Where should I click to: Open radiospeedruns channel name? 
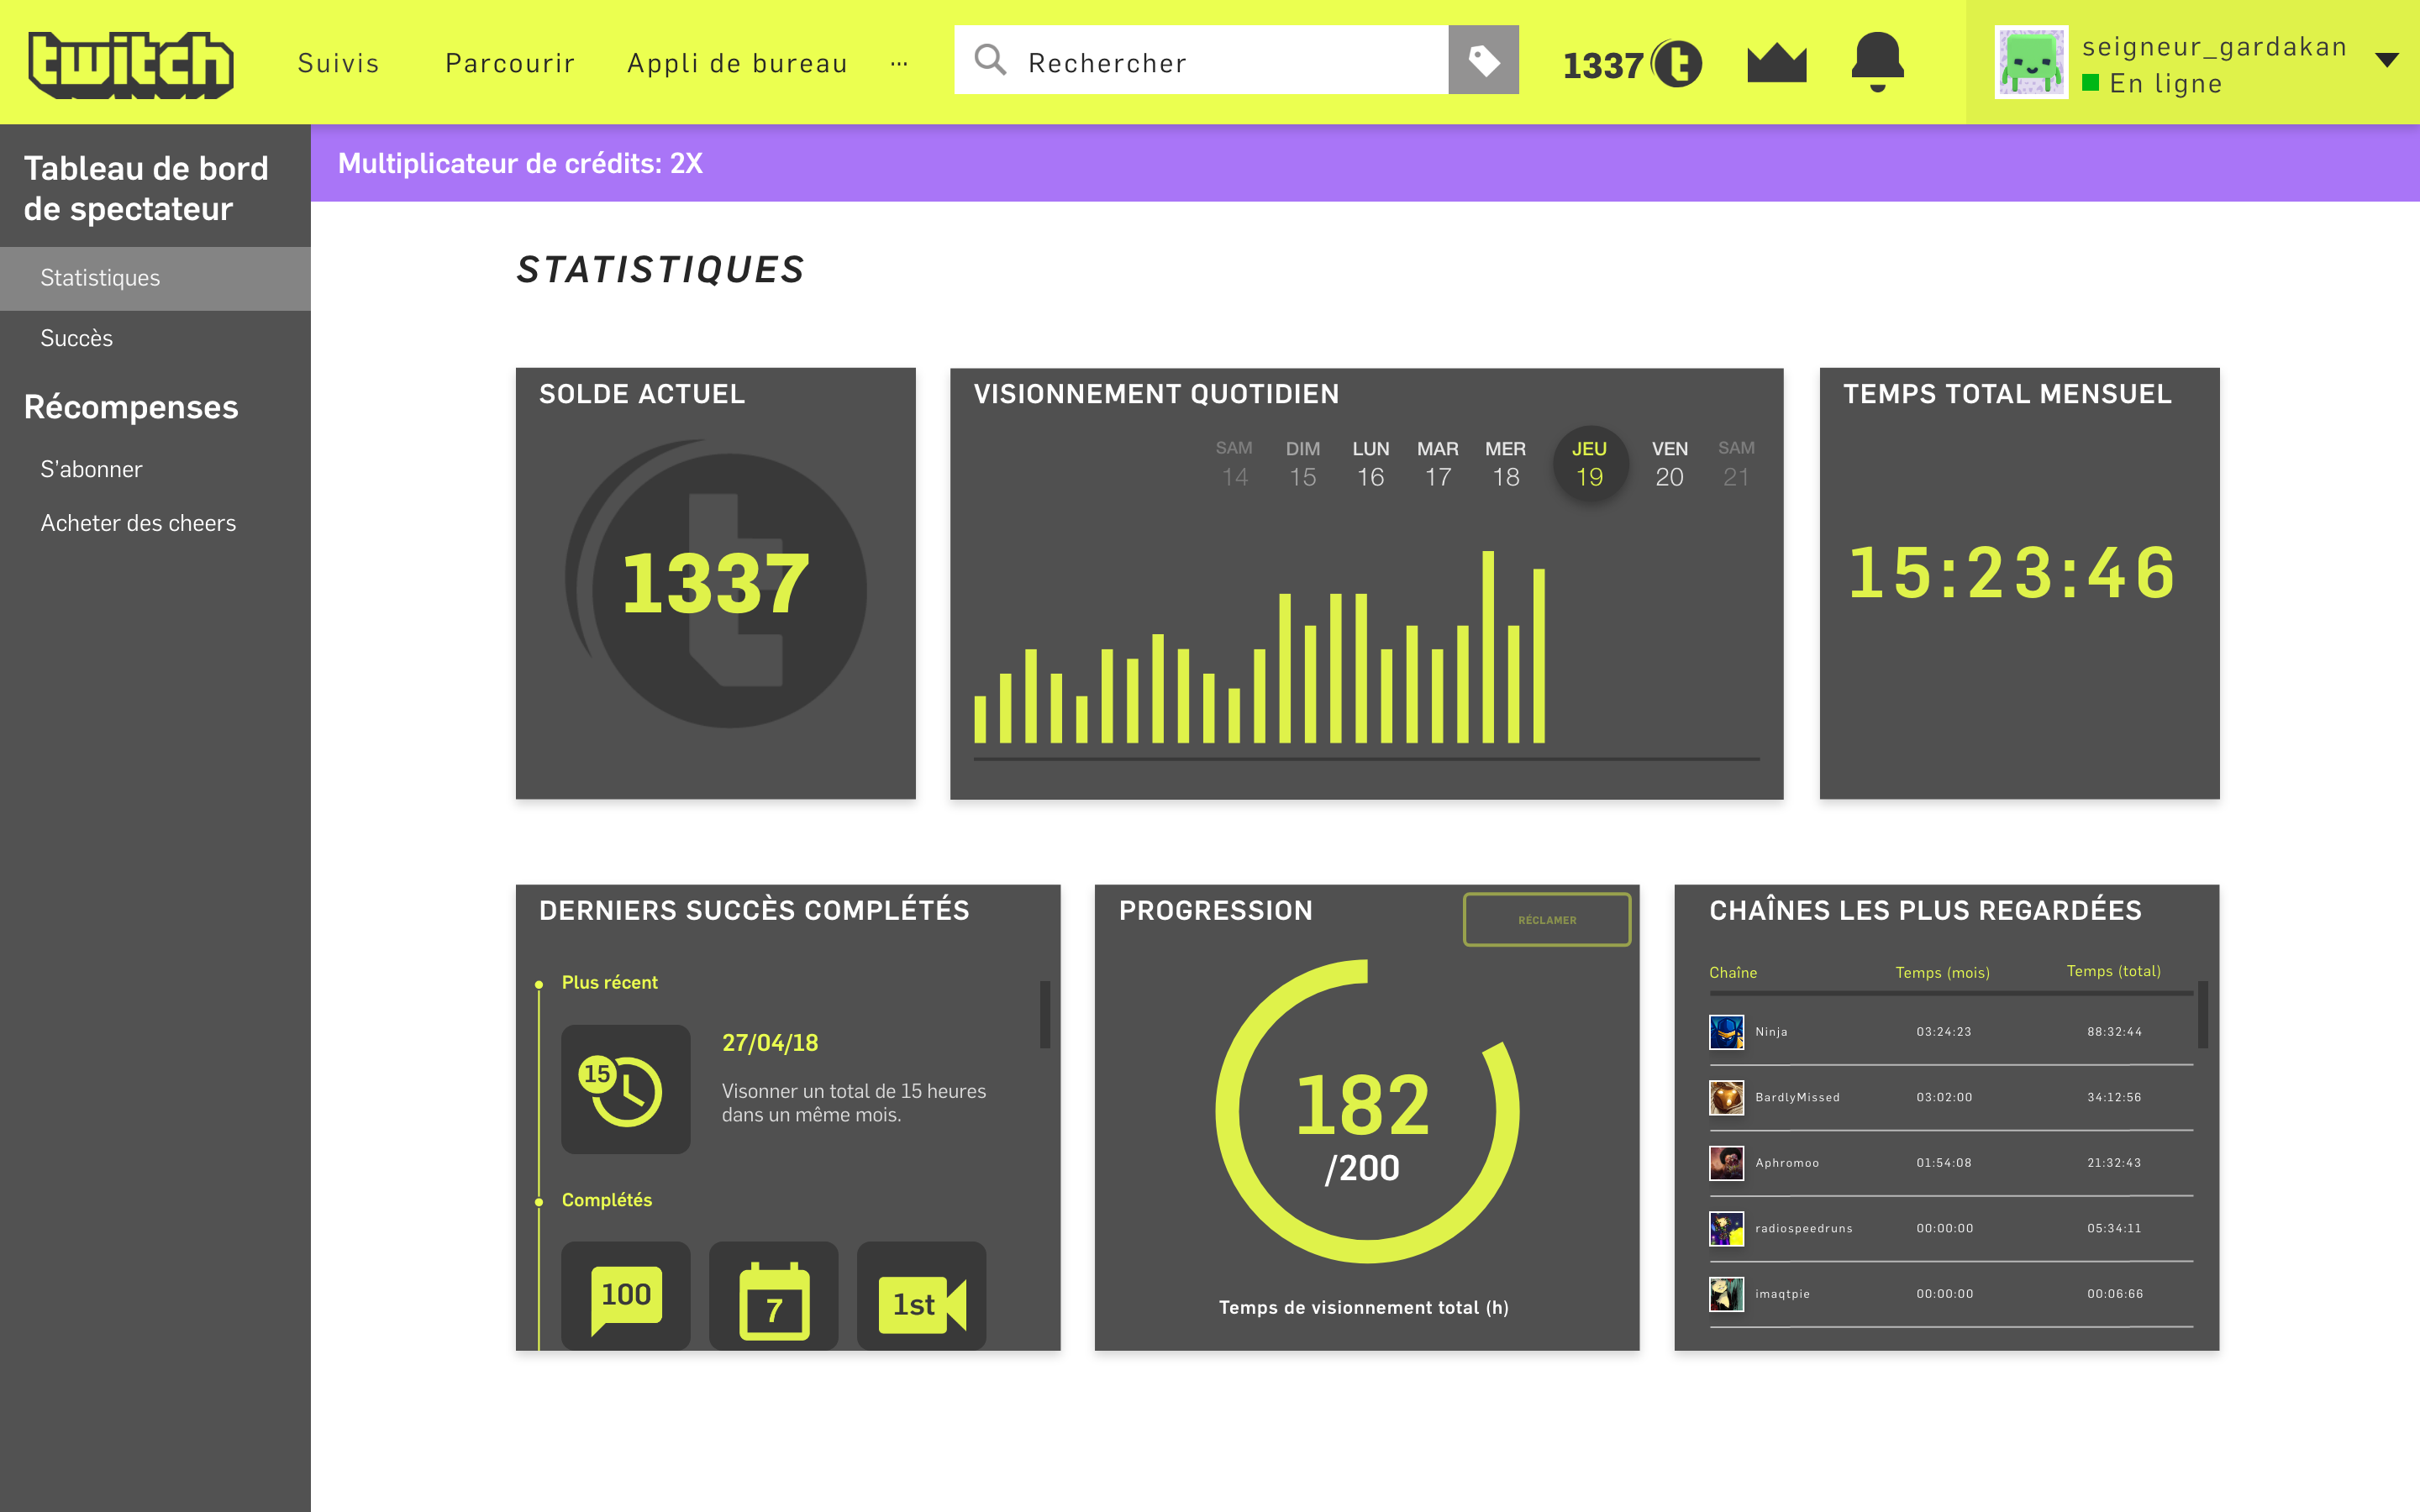pyautogui.click(x=1803, y=1228)
